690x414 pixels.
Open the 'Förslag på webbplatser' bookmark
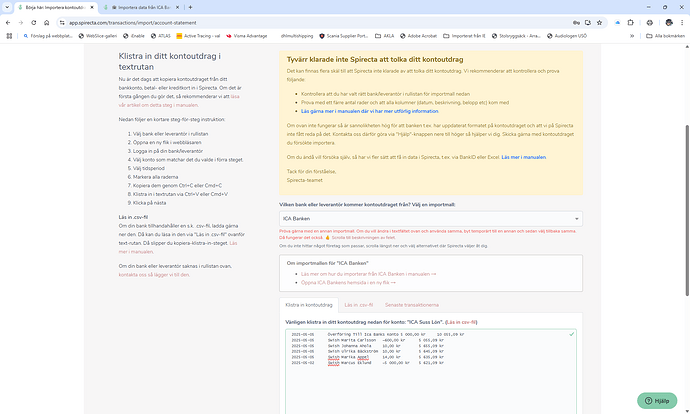[48, 36]
